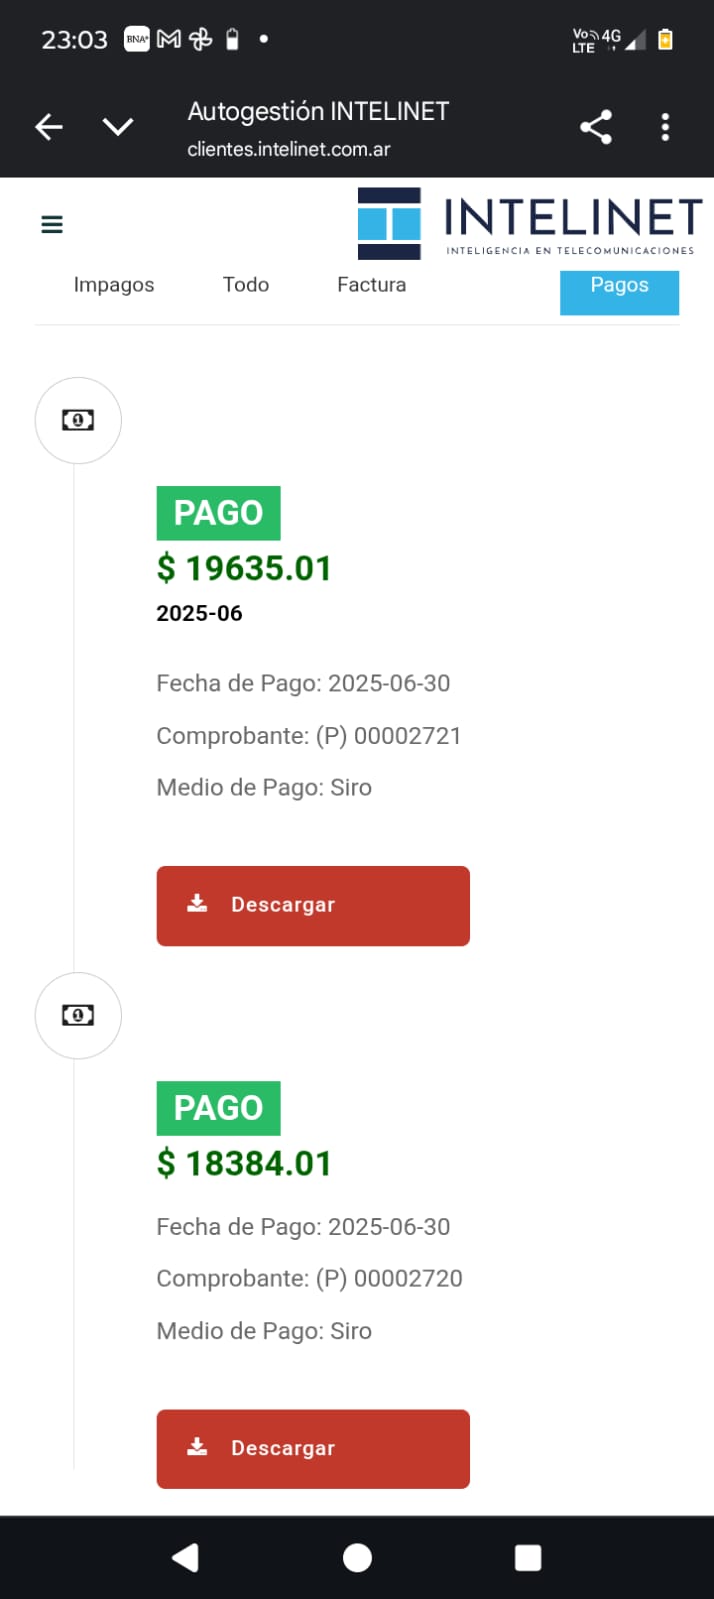Tap the Android recent apps square
714x1599 pixels.
tap(528, 1557)
